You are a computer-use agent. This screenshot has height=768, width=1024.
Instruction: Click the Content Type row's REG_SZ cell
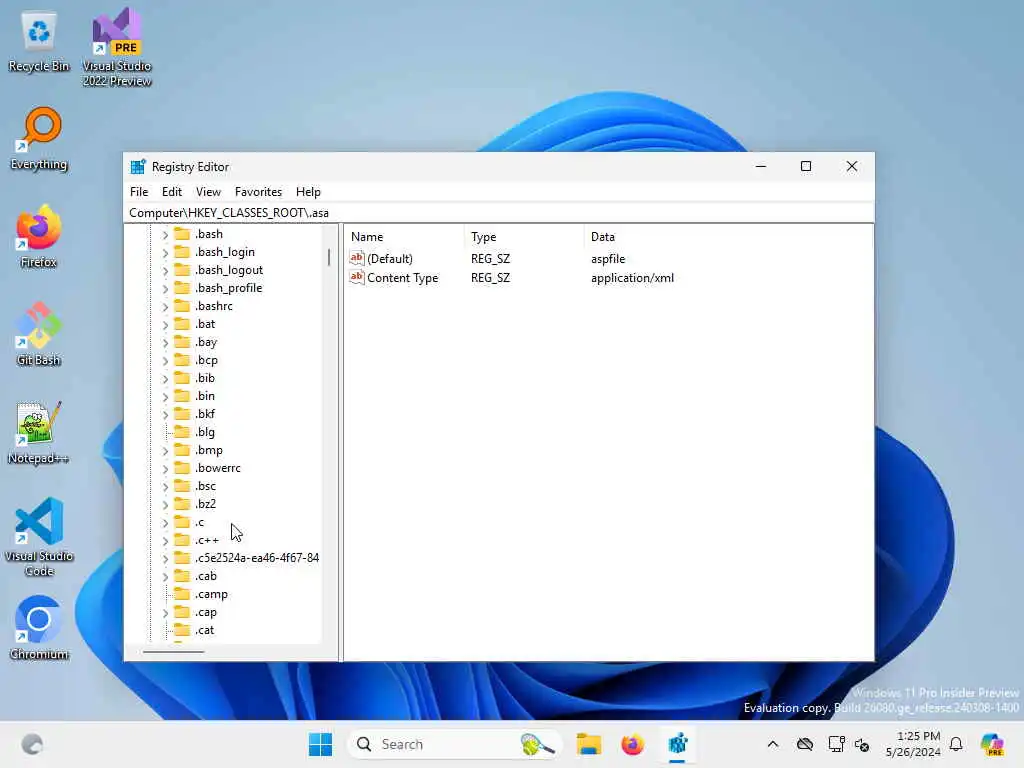click(x=490, y=278)
